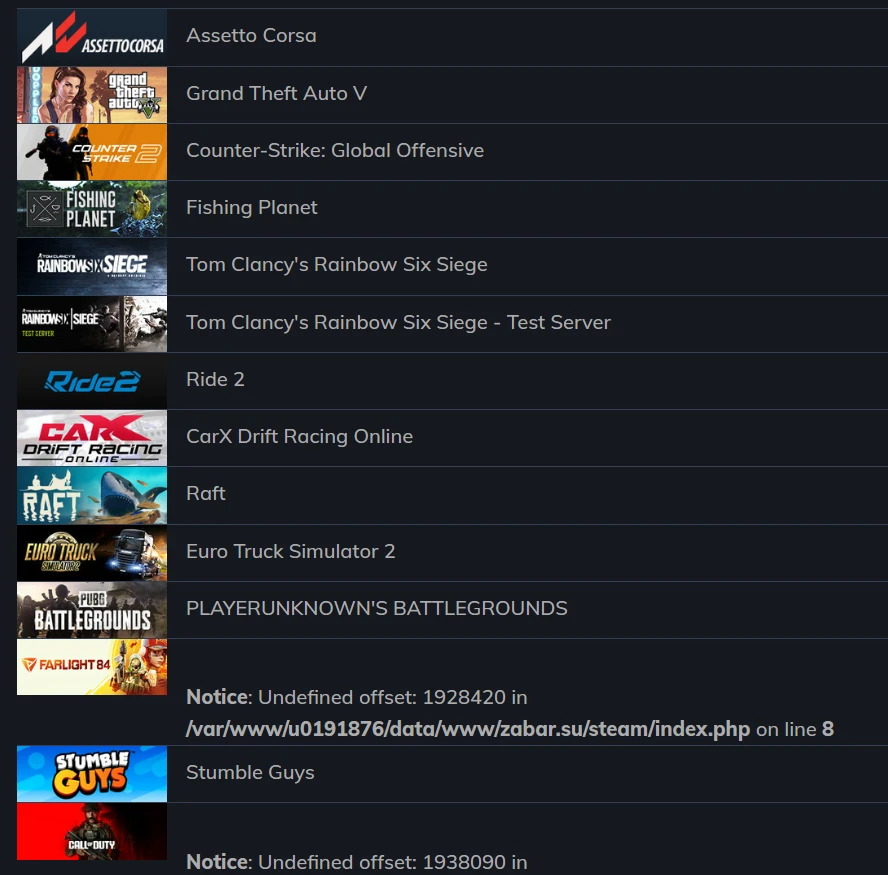Click the Ride 2 logo banner
Viewport: 888px width, 875px height.
coord(92,381)
